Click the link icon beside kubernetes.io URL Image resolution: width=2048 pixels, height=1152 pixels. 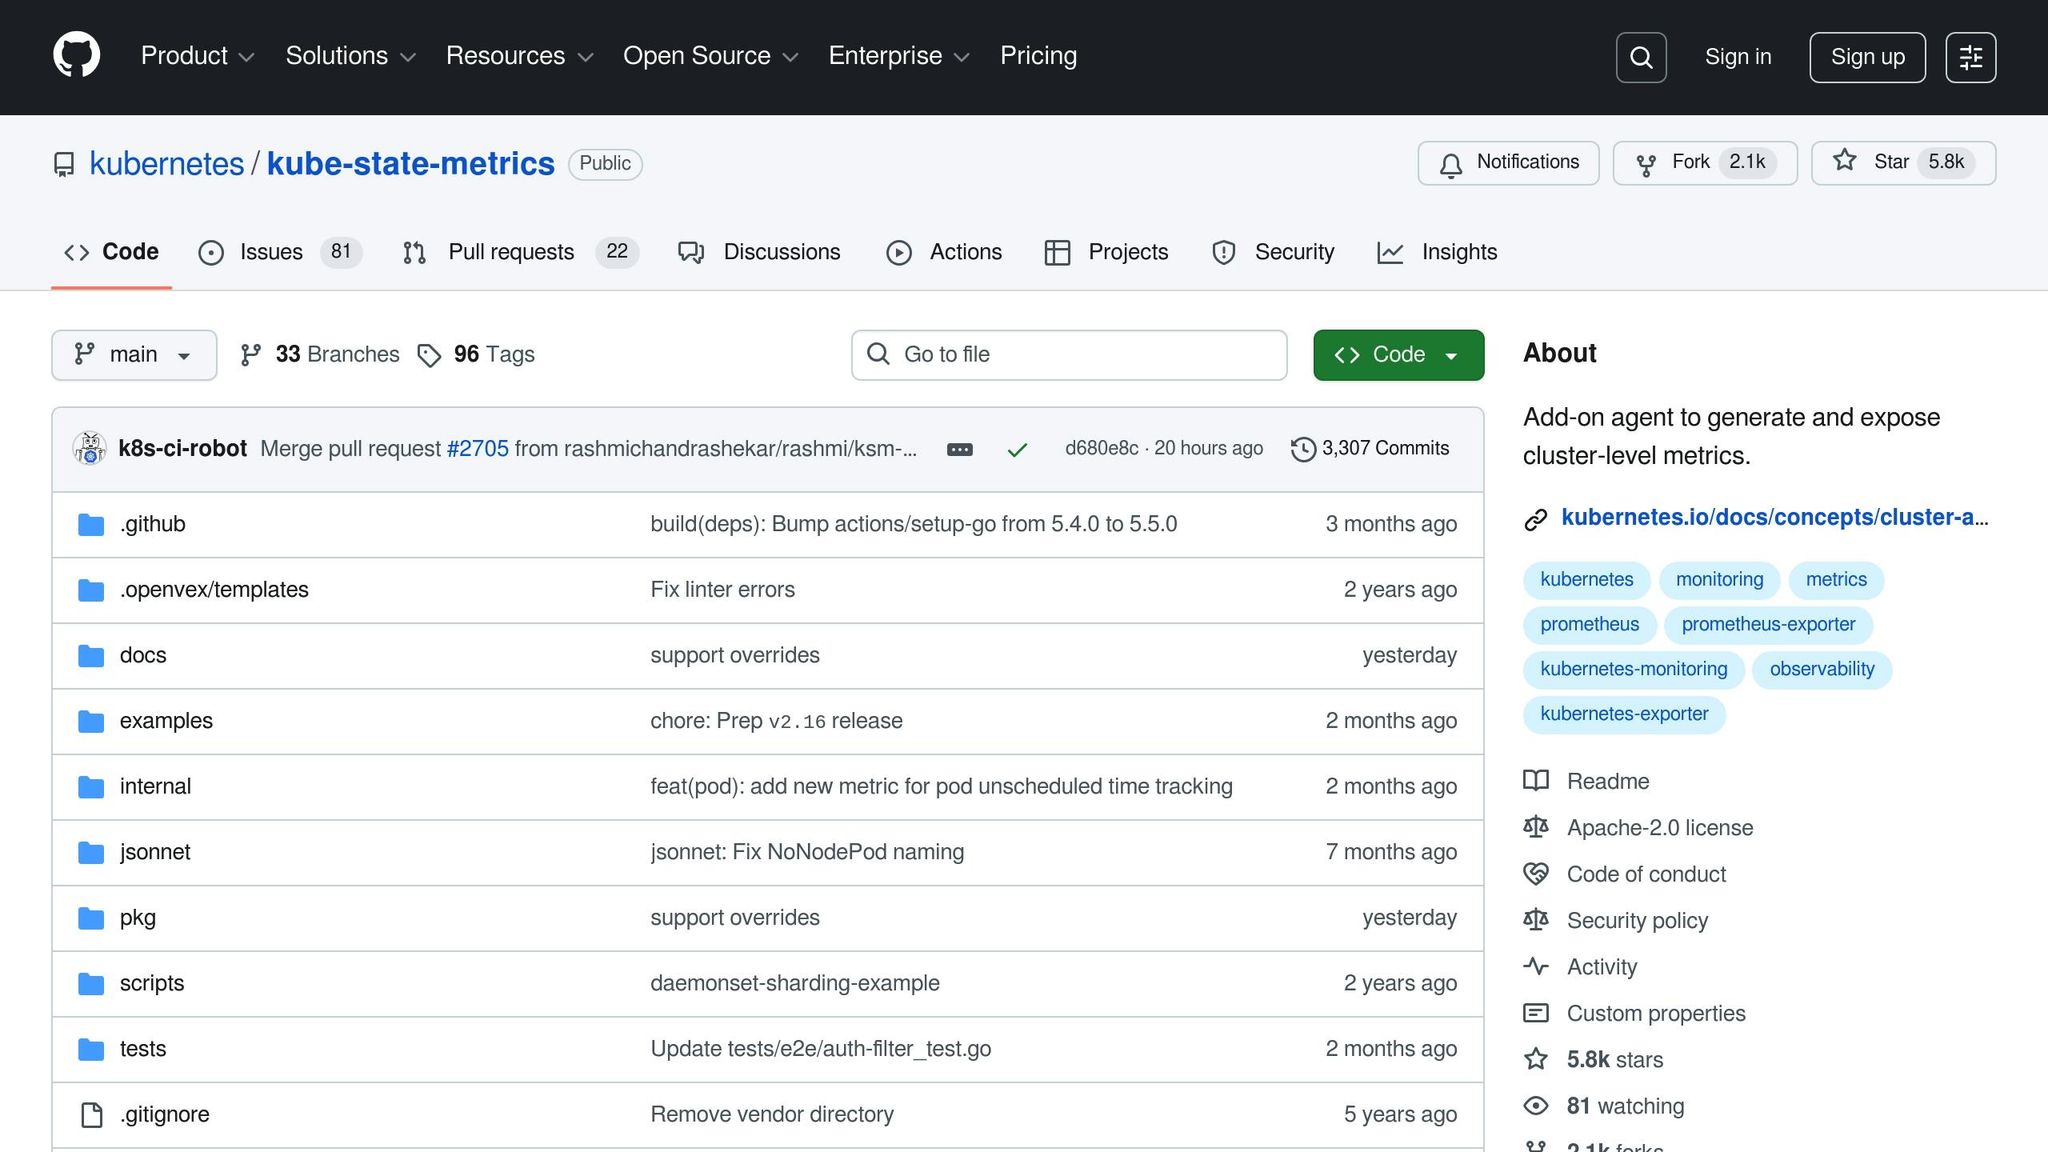pyautogui.click(x=1536, y=519)
